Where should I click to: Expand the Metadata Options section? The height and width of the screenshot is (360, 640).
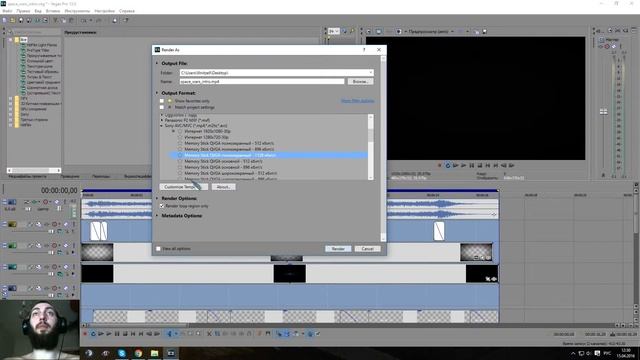(157, 216)
